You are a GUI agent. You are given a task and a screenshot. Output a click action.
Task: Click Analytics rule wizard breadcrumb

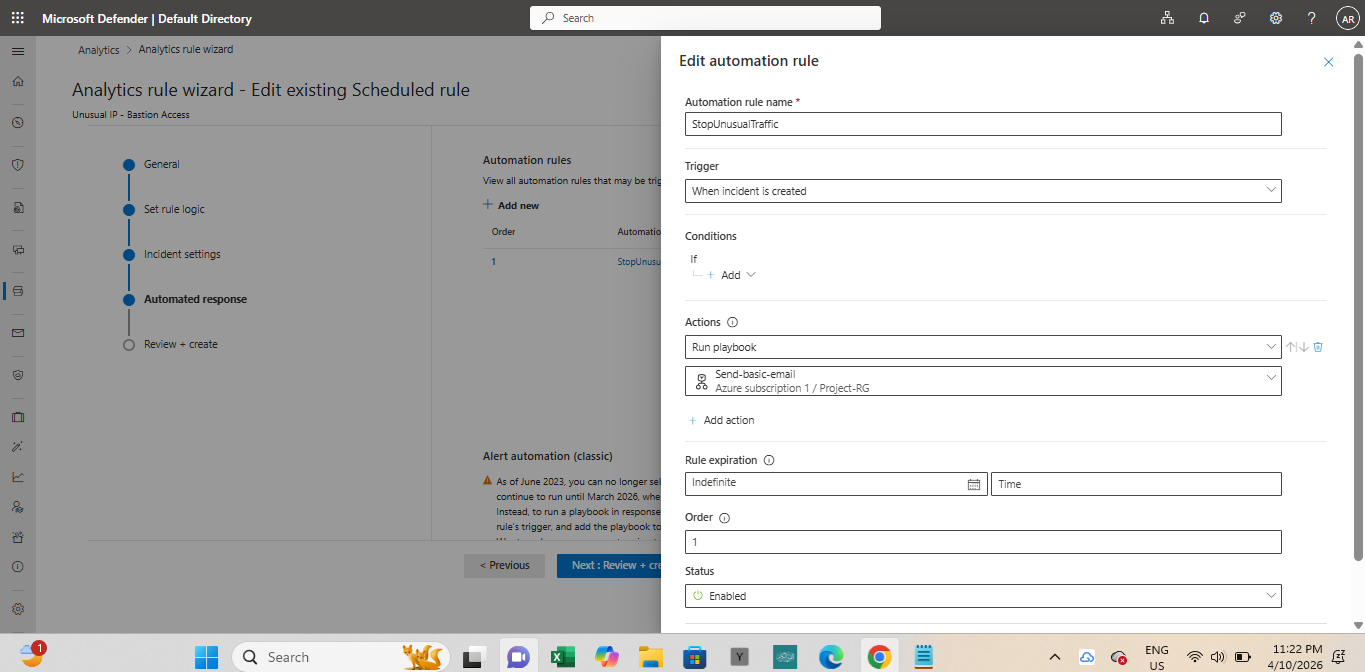pos(186,49)
